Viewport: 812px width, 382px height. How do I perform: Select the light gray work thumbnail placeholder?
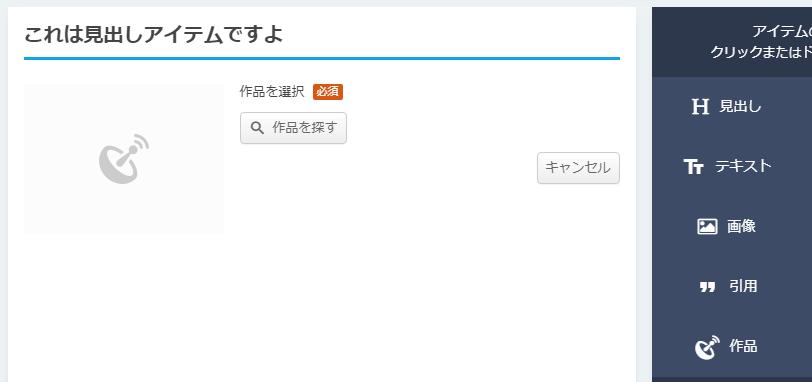click(124, 158)
